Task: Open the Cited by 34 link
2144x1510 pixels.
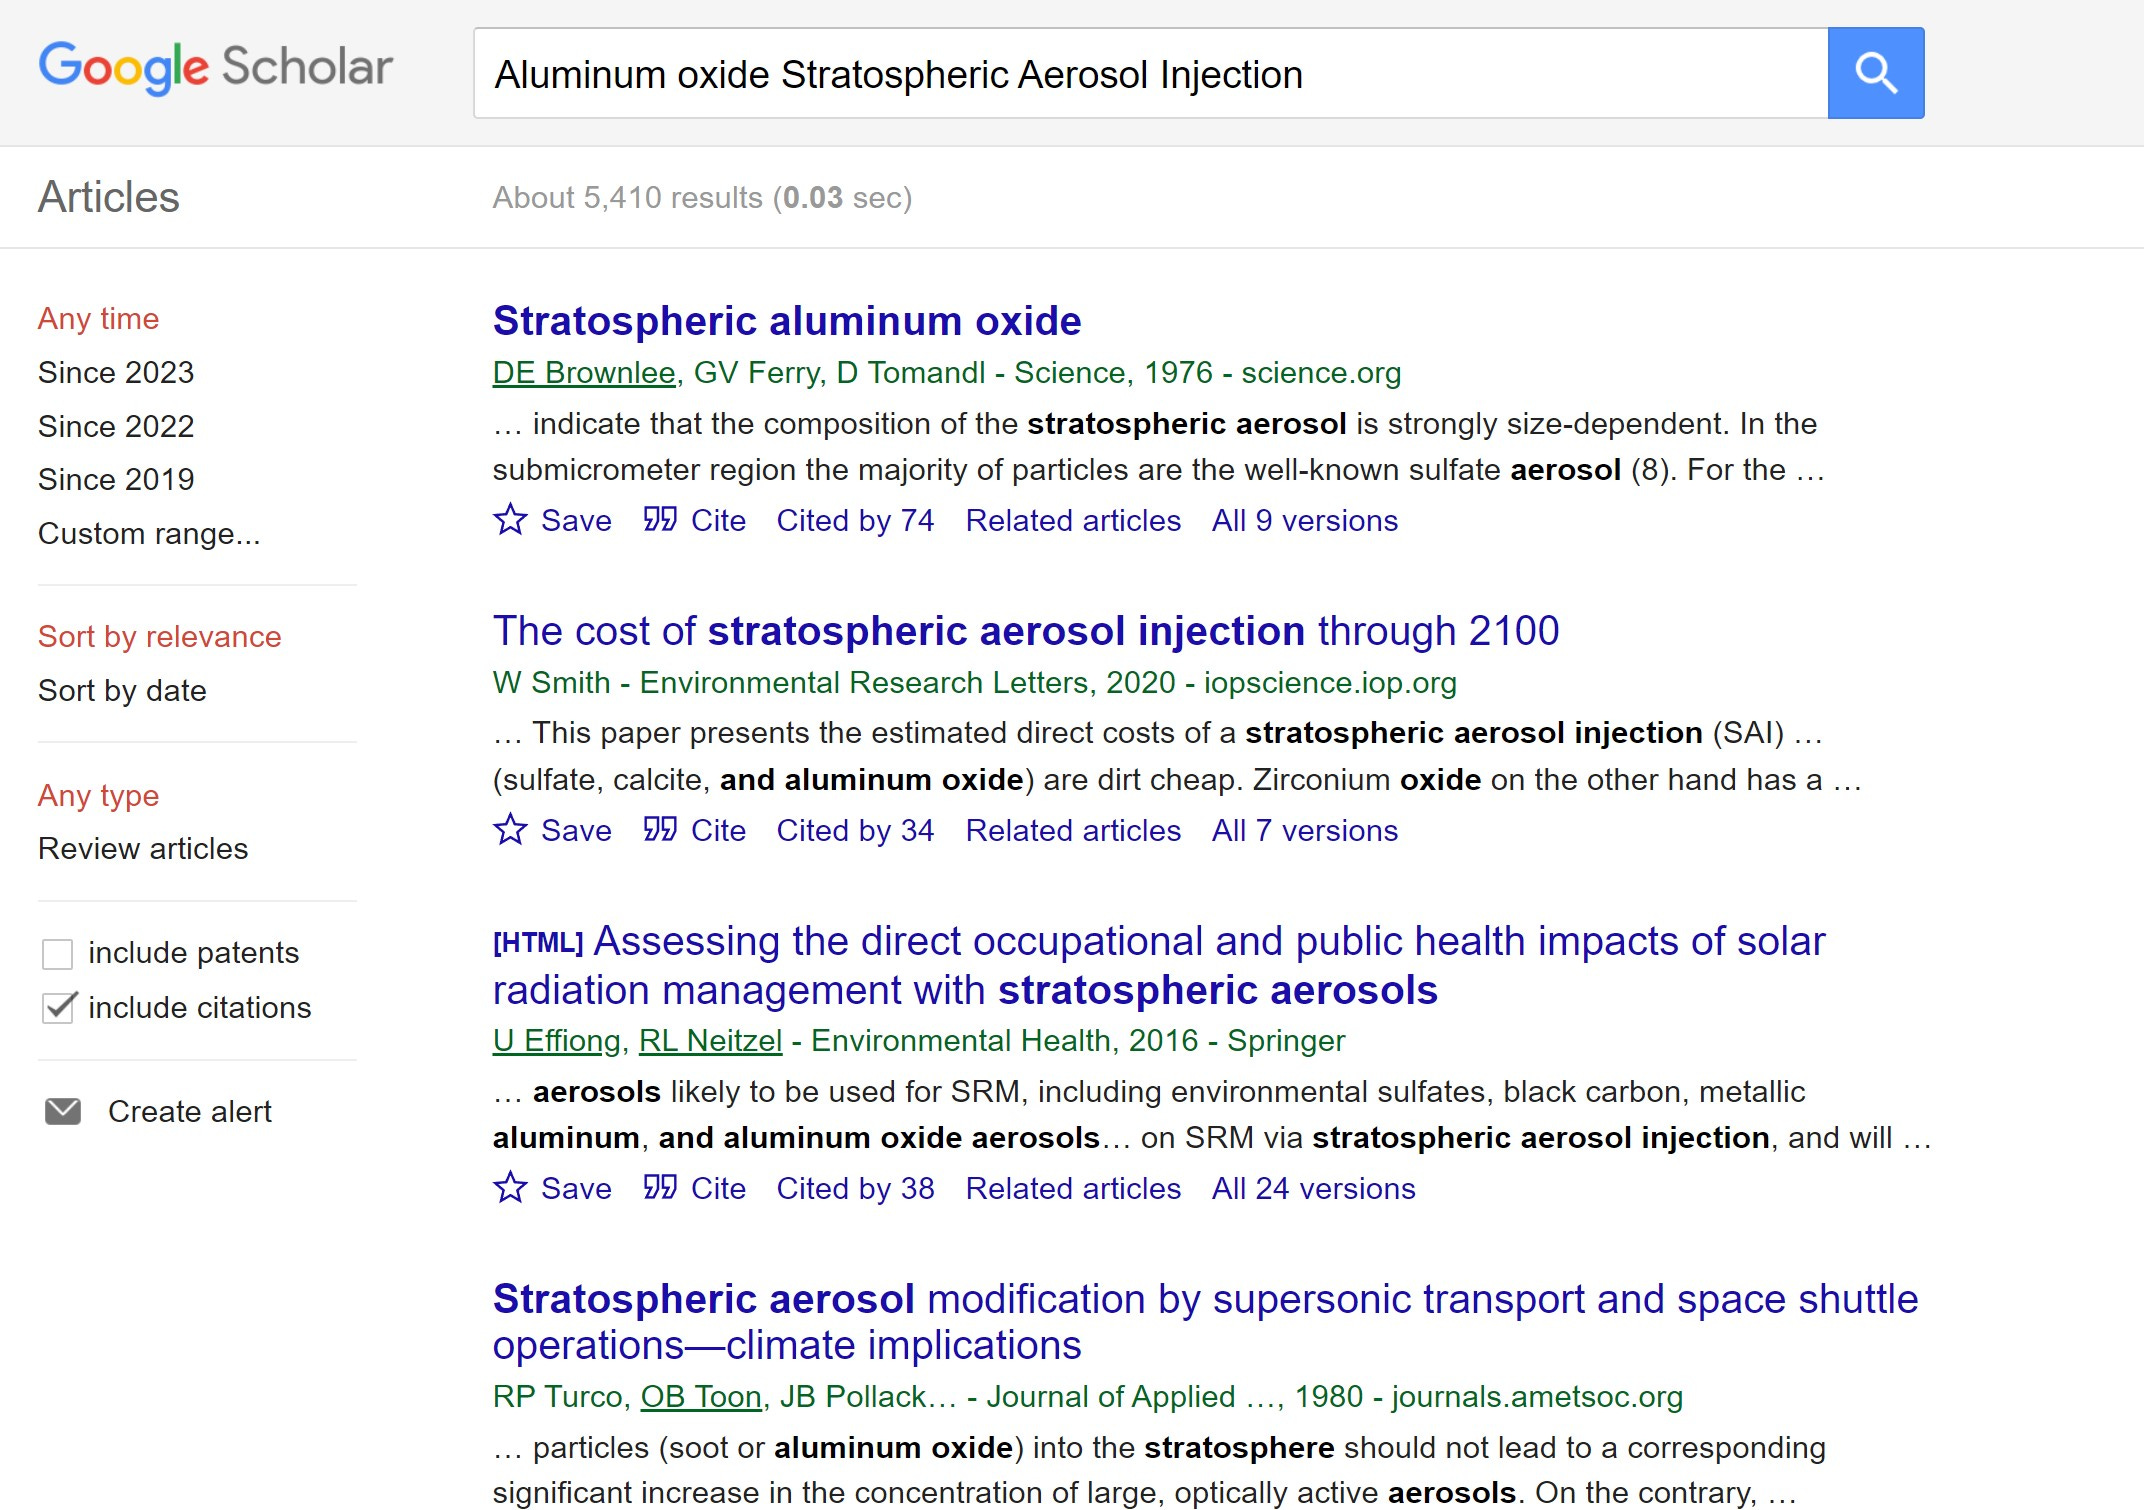Action: (x=855, y=830)
